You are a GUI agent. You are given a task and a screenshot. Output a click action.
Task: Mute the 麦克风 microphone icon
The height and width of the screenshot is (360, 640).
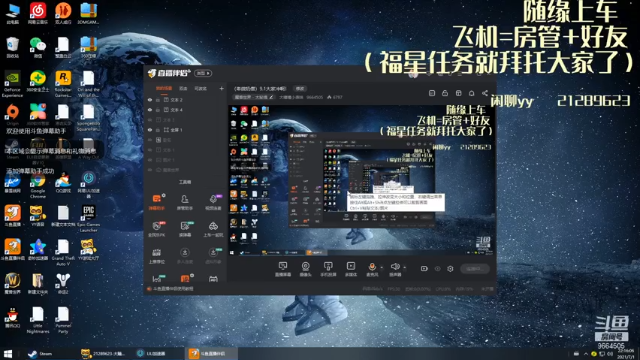[x=372, y=266]
